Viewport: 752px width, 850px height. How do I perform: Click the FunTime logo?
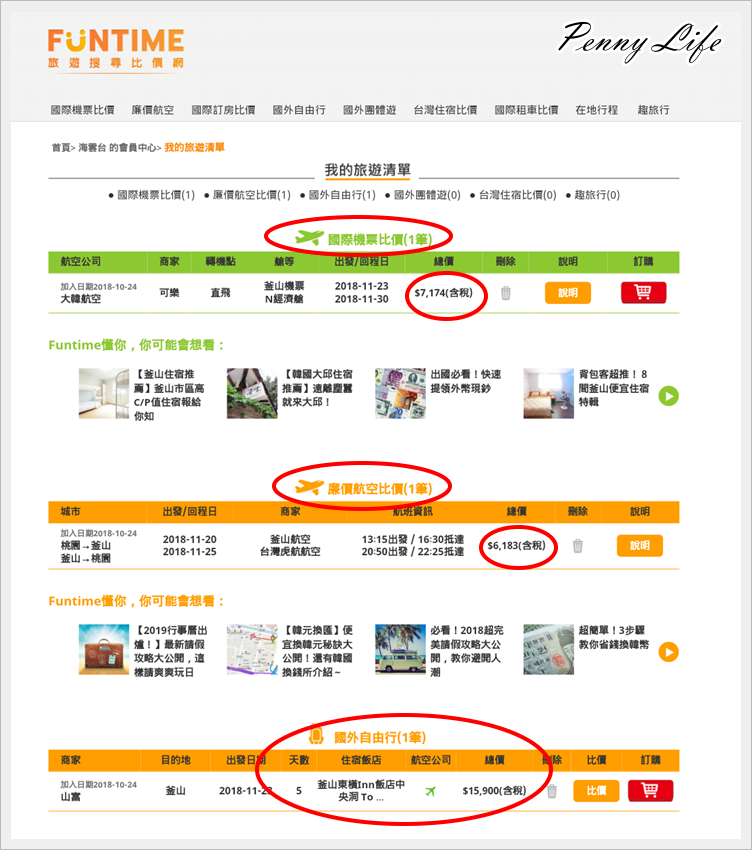click(x=116, y=49)
